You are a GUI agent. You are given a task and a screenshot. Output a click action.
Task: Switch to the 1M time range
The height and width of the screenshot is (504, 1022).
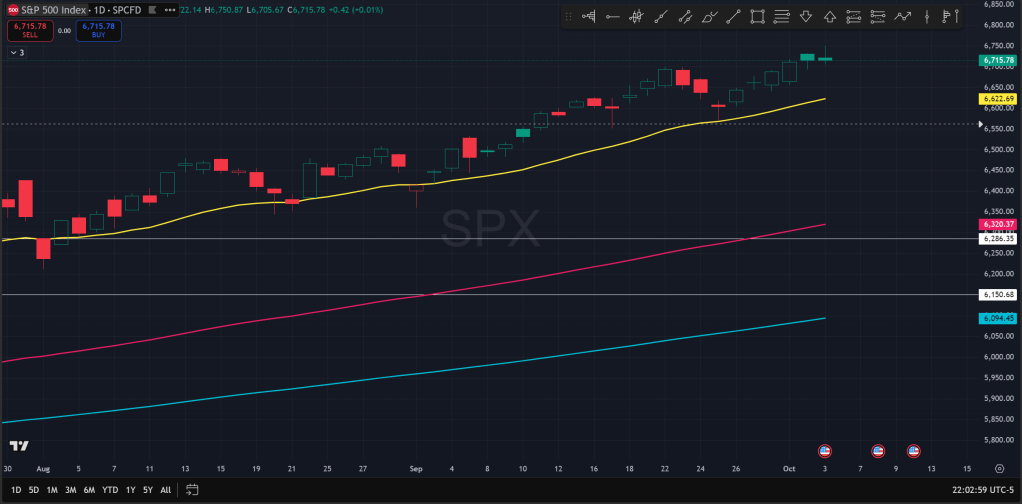(x=53, y=490)
